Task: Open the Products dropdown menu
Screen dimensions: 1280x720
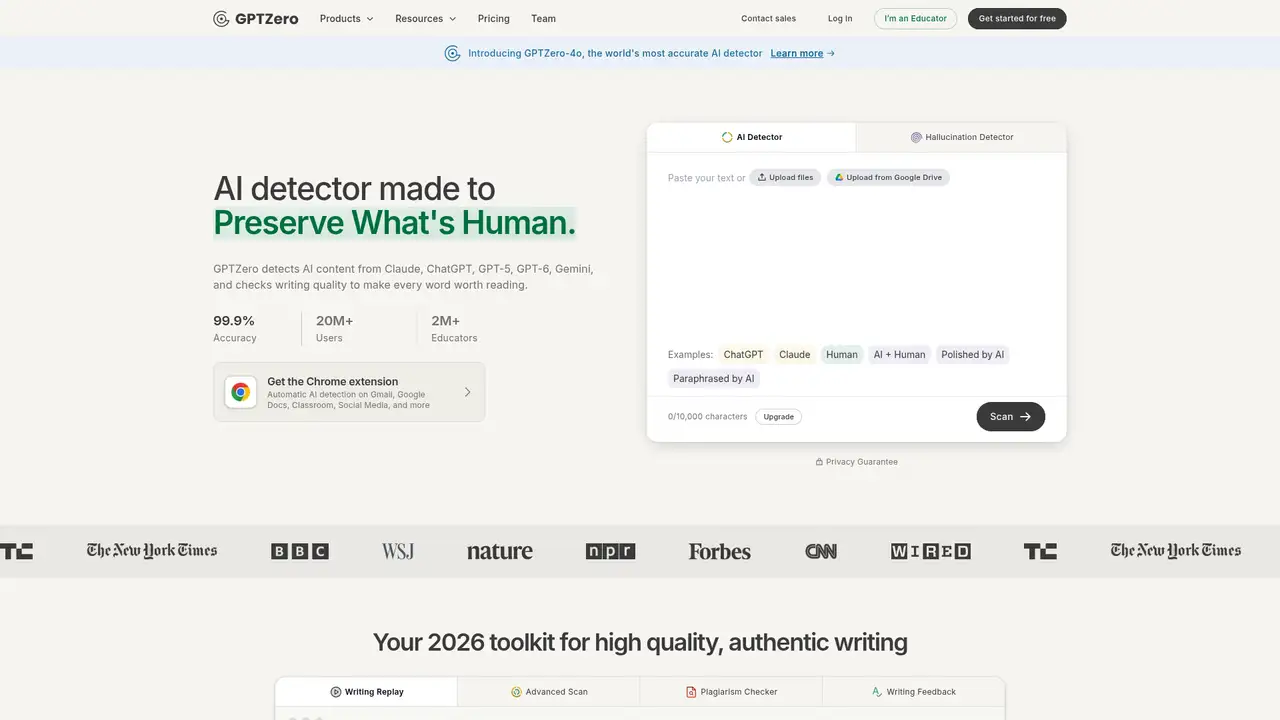Action: coord(346,18)
